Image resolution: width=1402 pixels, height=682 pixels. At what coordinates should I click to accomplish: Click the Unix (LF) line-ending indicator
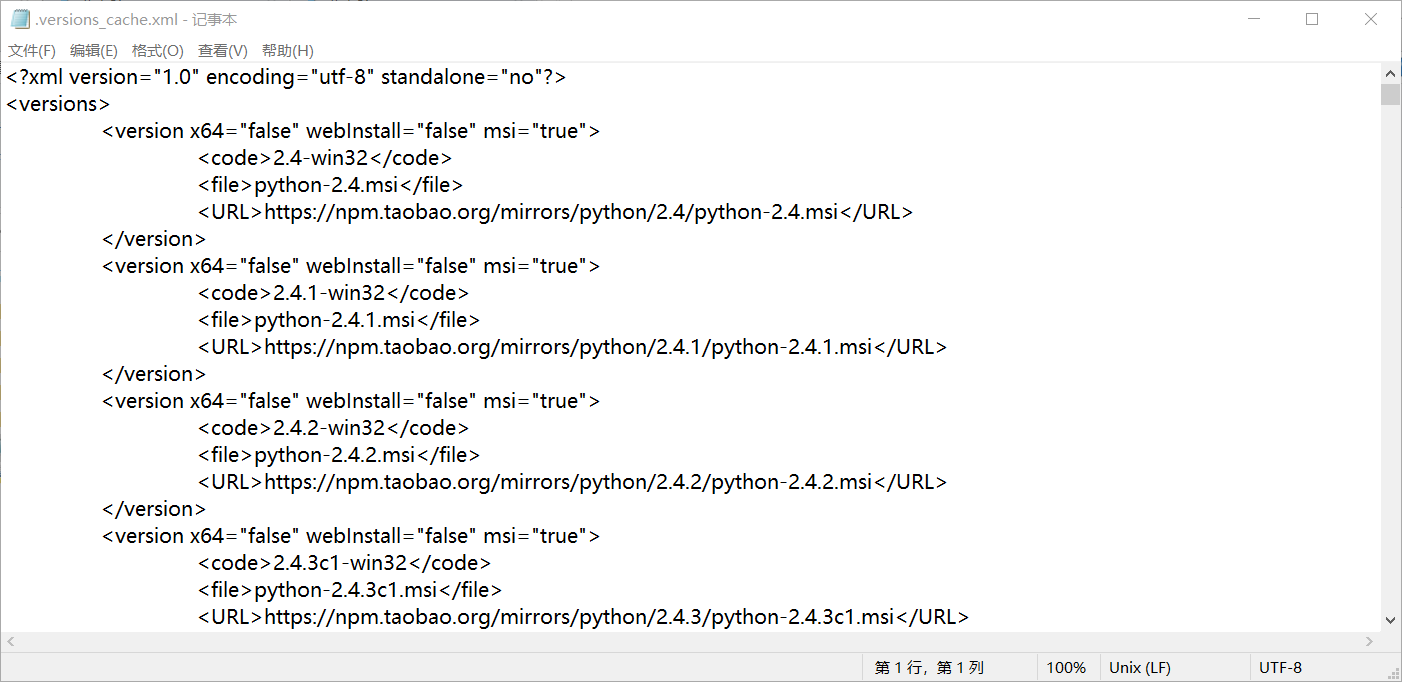coord(1140,668)
